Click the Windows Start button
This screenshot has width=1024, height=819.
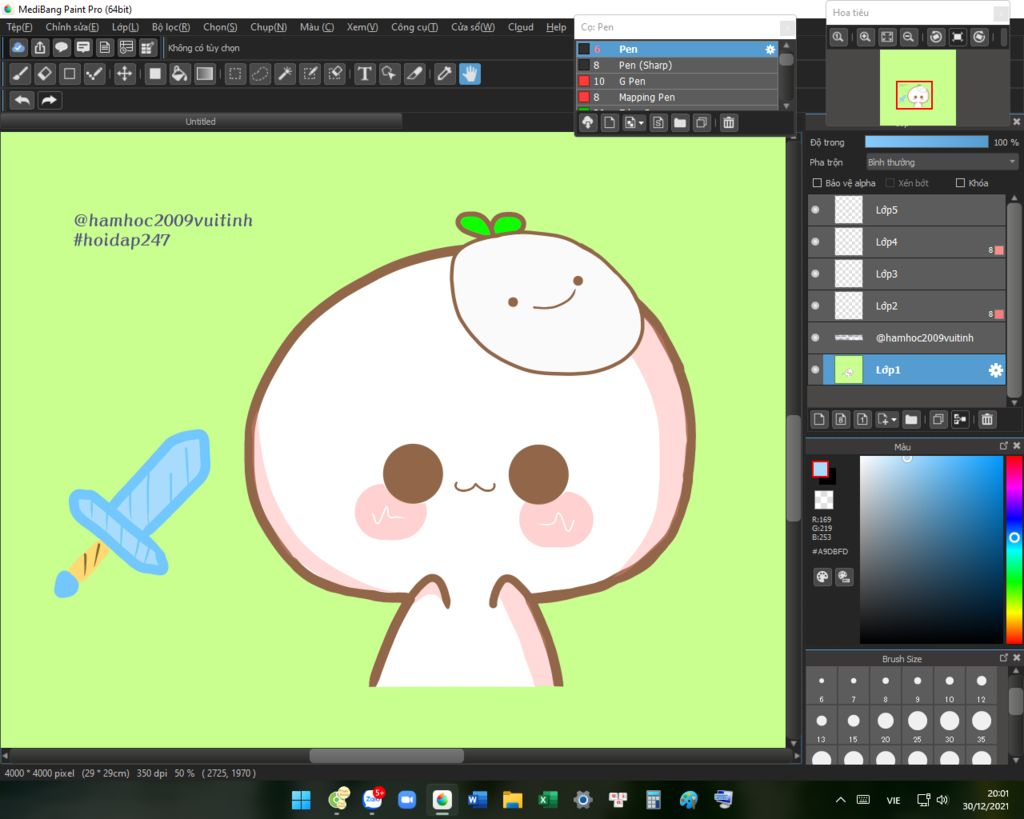pos(301,799)
